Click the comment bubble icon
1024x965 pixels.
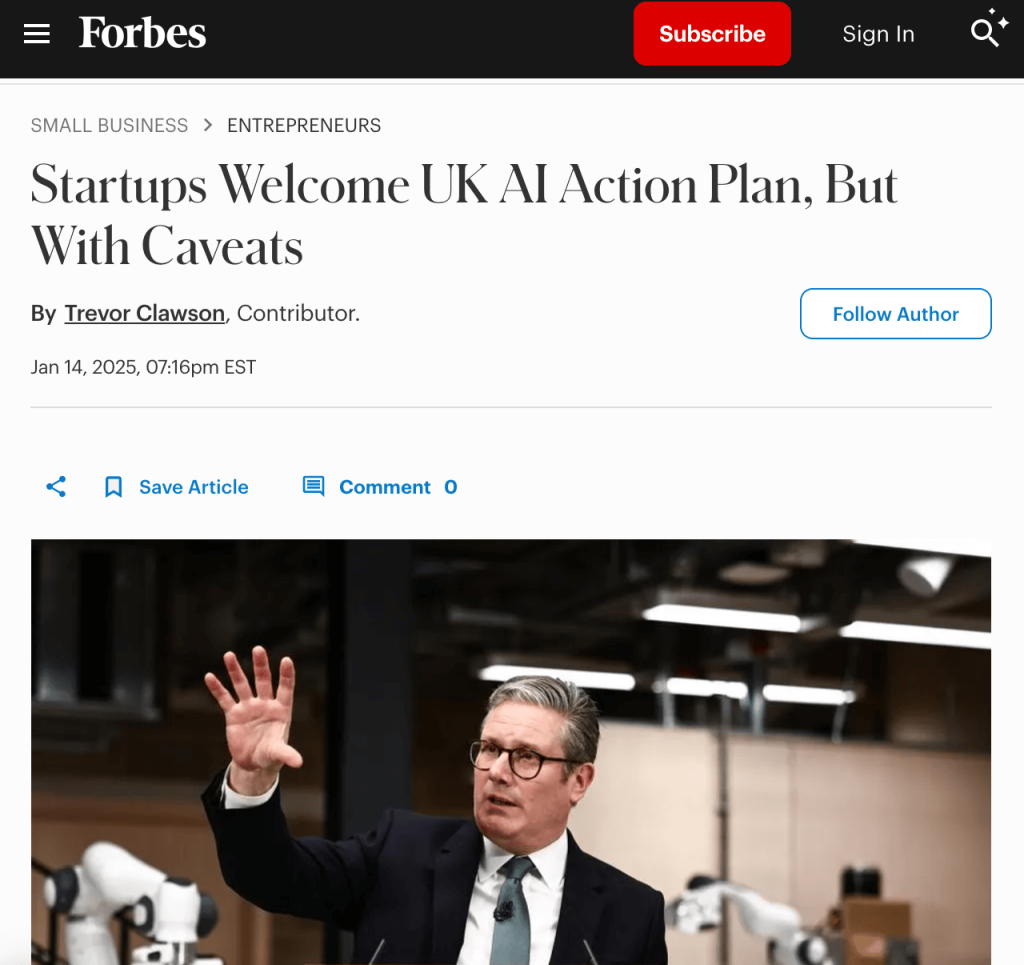click(x=314, y=487)
